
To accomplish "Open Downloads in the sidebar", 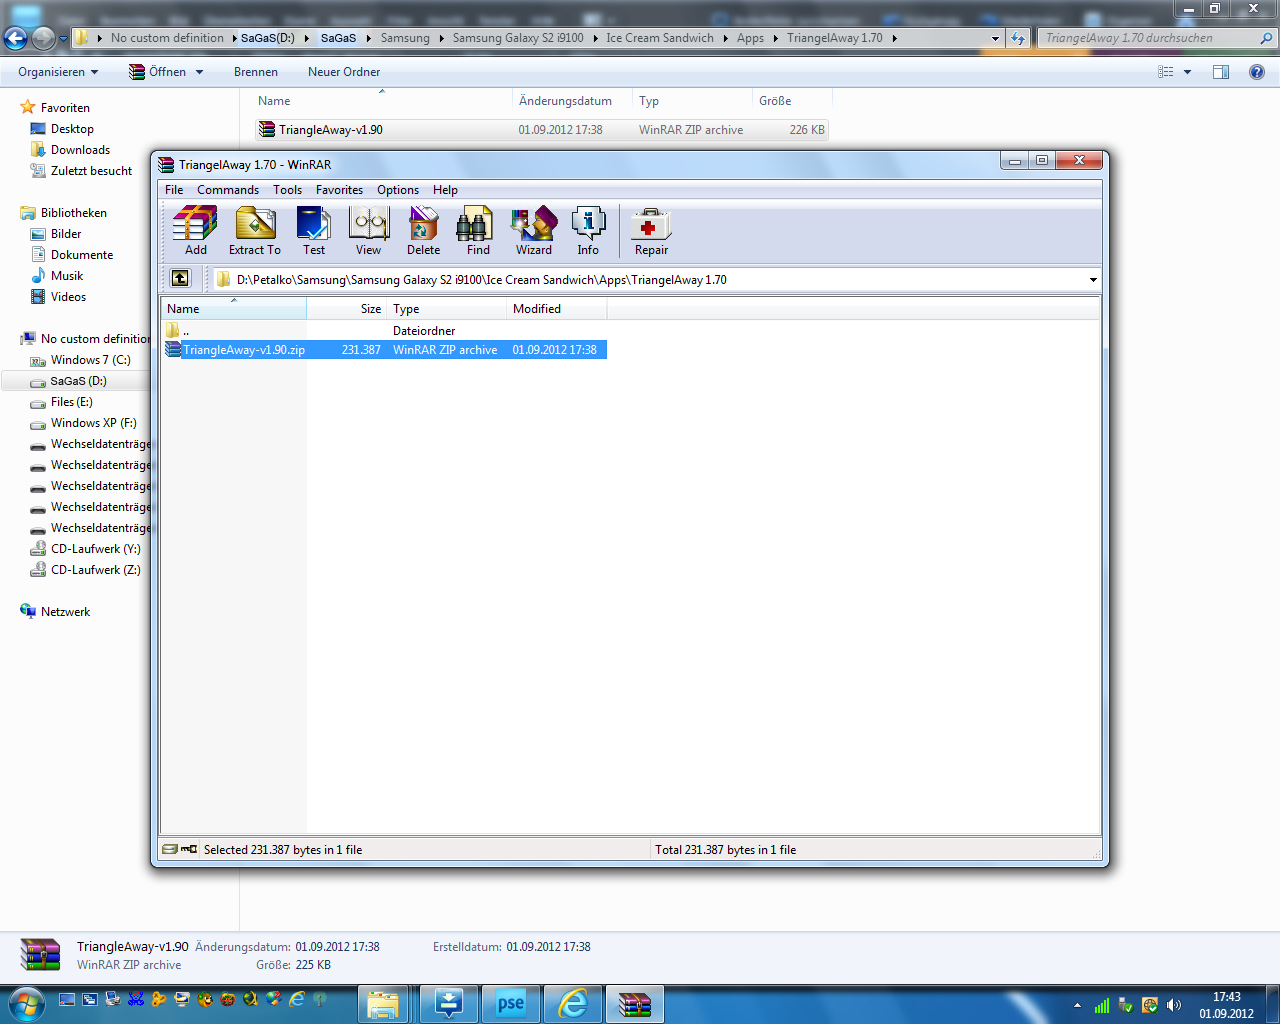I will (80, 150).
